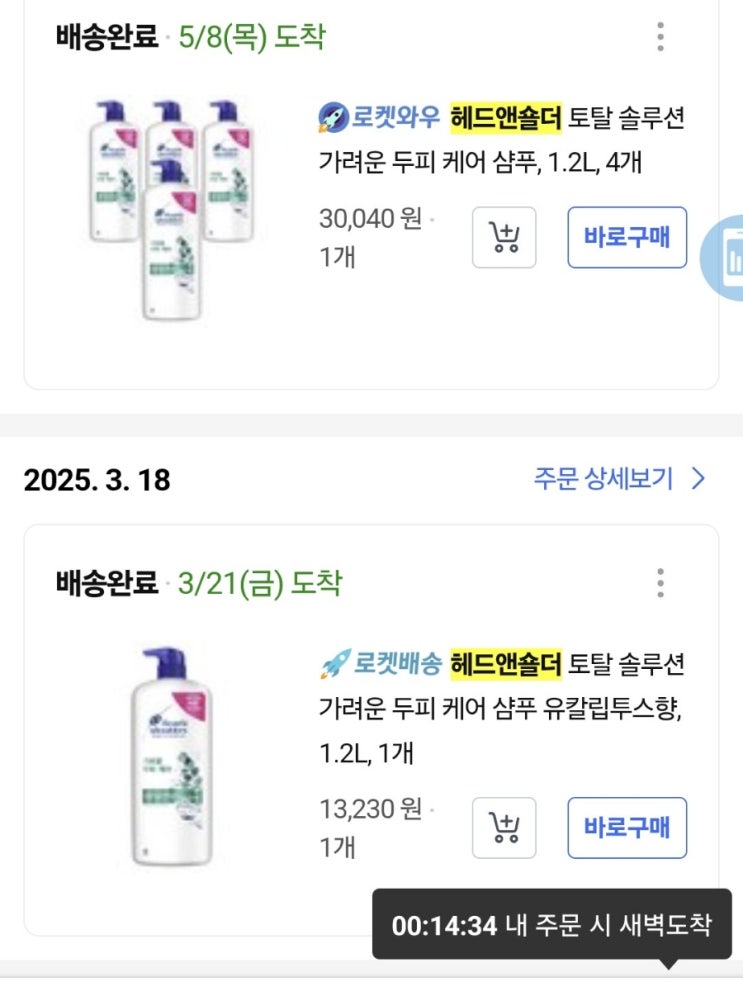The height and width of the screenshot is (982, 743).
Task: Click the chevron arrow next to 주문 상세보기
Action: tap(698, 478)
